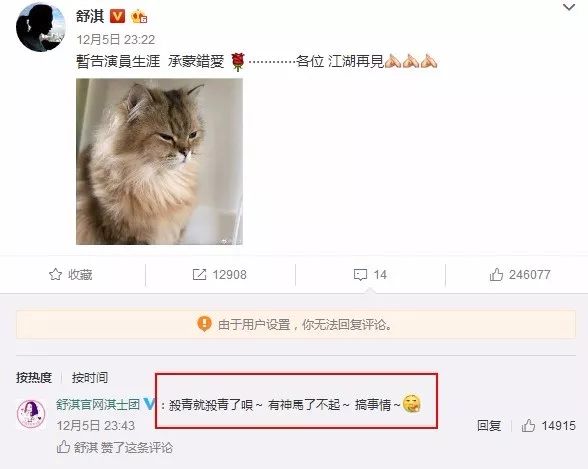This screenshot has width=588, height=469.
Task: Click 回复 to reply to comment
Action: (x=489, y=426)
